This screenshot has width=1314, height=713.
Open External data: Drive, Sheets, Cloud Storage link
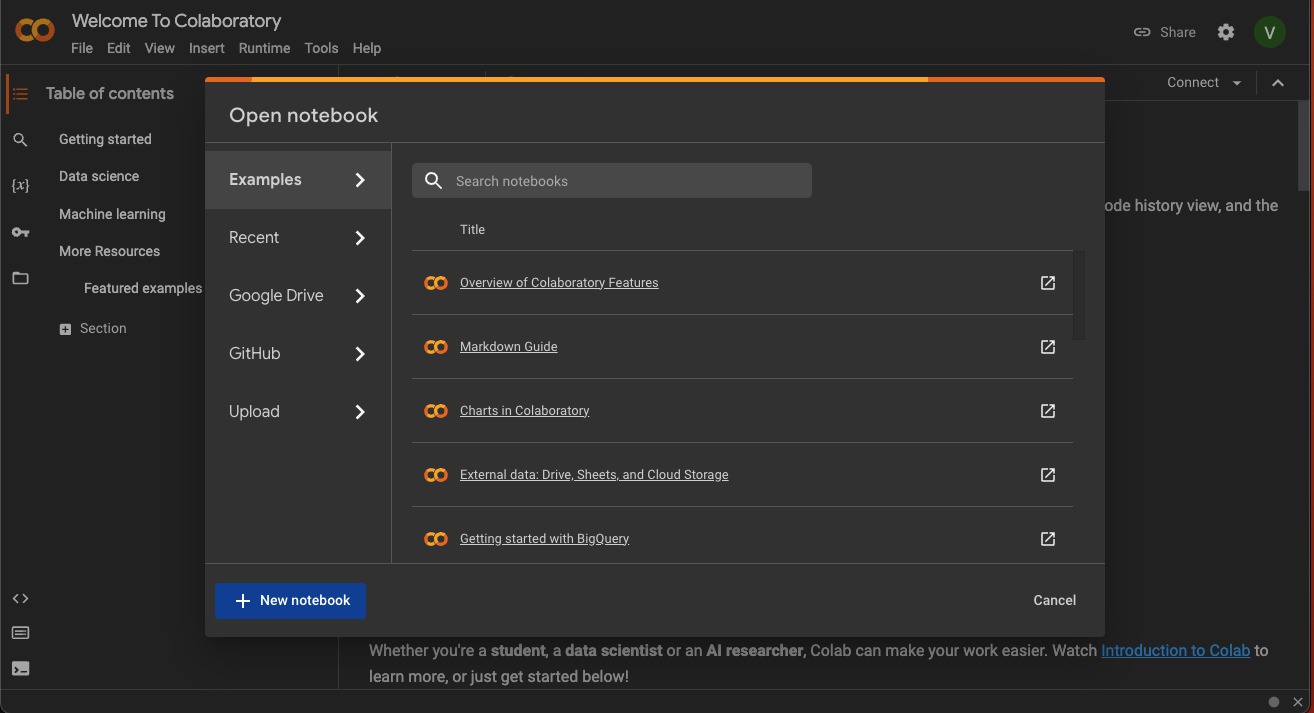pos(594,475)
